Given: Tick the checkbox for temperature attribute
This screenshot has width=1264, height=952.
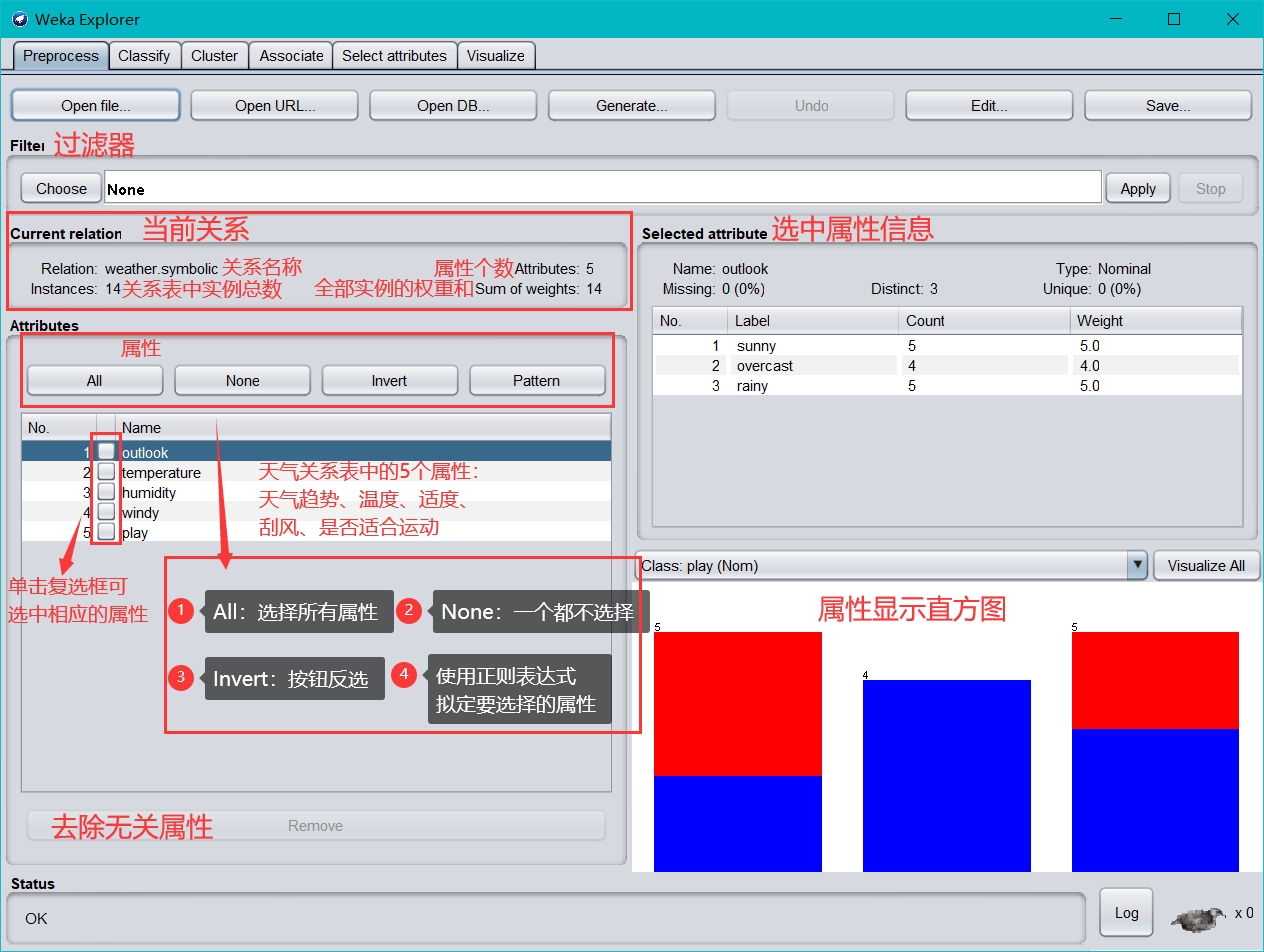Looking at the screenshot, I should pos(106,472).
